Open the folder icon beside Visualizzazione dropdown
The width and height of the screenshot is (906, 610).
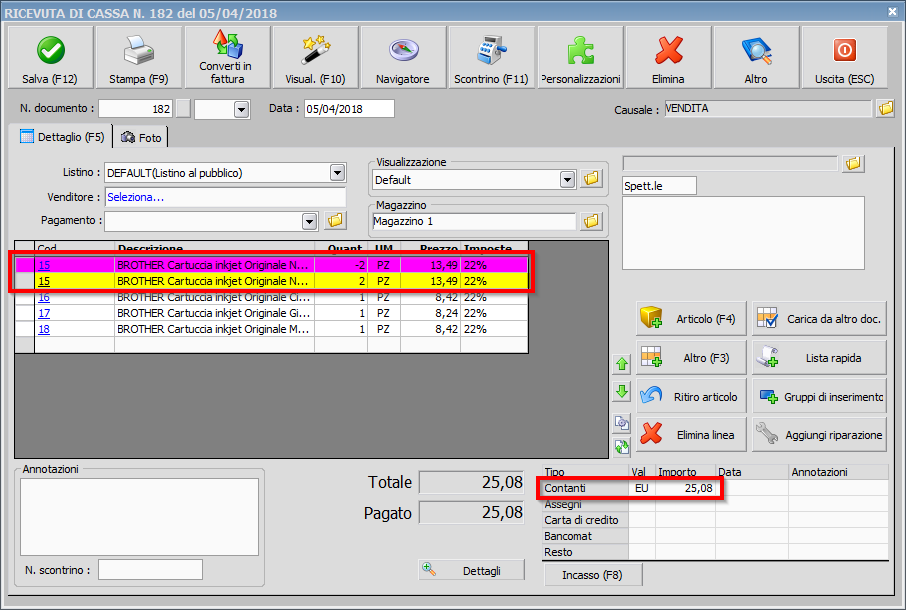click(x=591, y=179)
